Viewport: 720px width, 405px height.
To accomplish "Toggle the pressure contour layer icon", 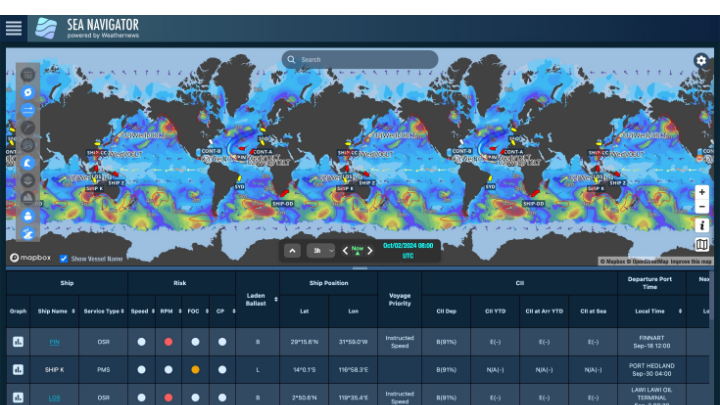I will coord(28,145).
